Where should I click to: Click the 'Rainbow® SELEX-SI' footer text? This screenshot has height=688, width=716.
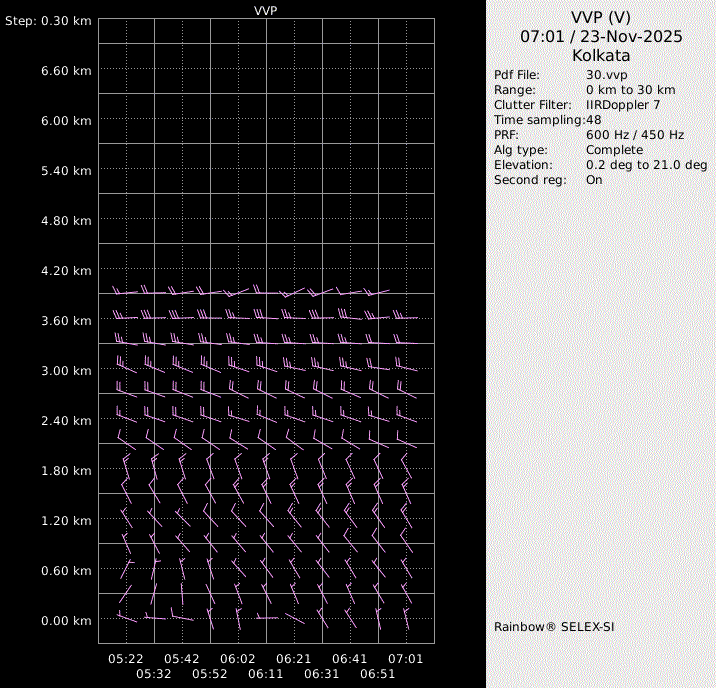point(552,627)
